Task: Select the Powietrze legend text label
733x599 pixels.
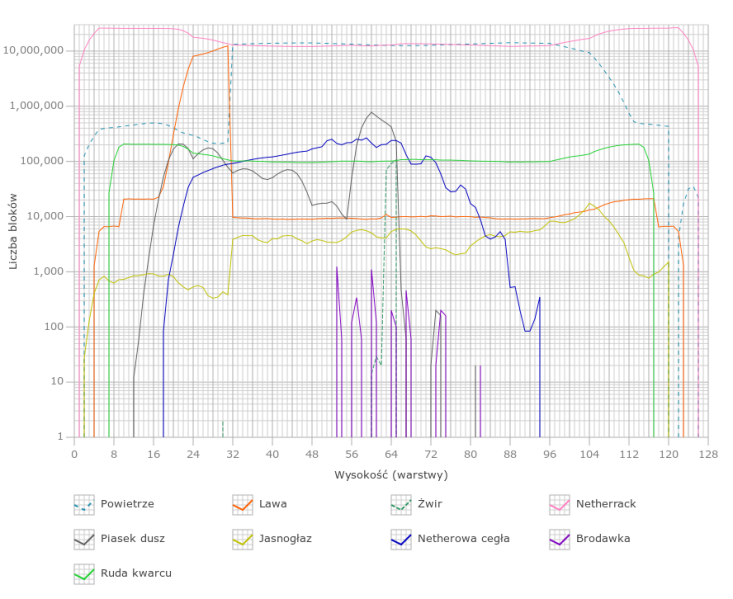Action: 126,503
